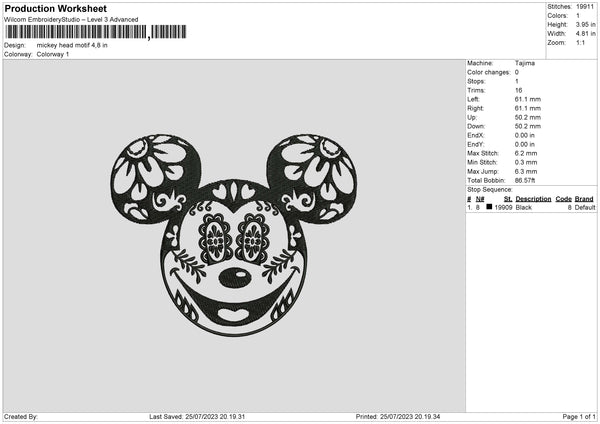Select stitch count 19909 in stop sequence

pyautogui.click(x=503, y=207)
